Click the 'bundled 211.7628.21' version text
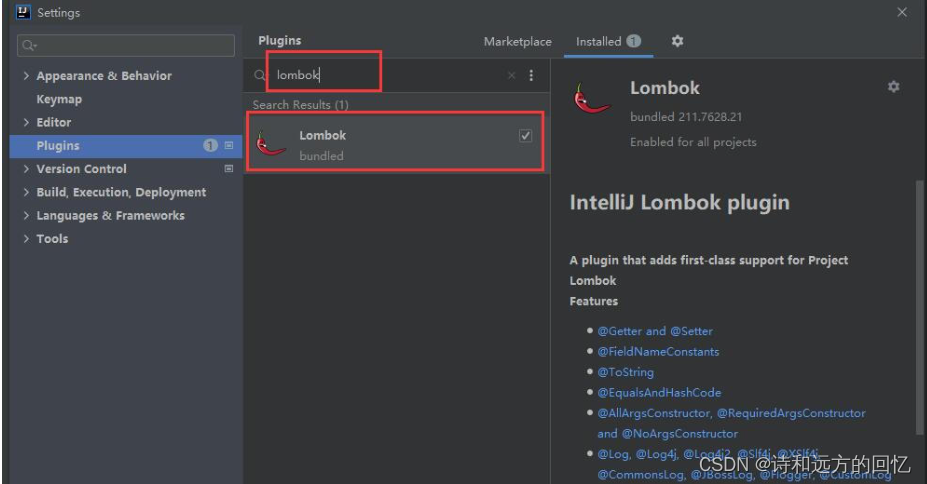Image resolution: width=927 pixels, height=484 pixels. [686, 117]
